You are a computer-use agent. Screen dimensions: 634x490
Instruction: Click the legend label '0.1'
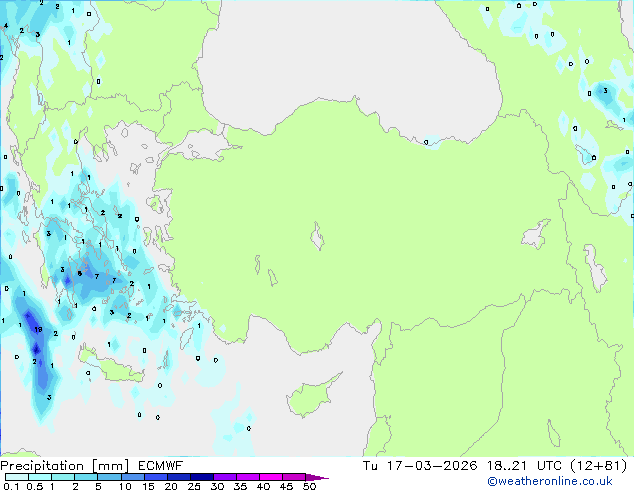tap(11, 486)
